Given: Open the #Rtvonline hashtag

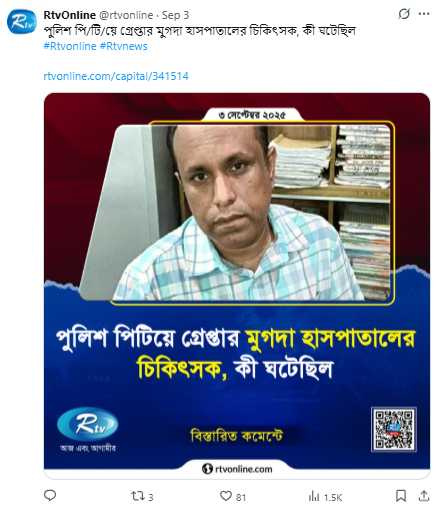Looking at the screenshot, I should pyautogui.click(x=70, y=46).
